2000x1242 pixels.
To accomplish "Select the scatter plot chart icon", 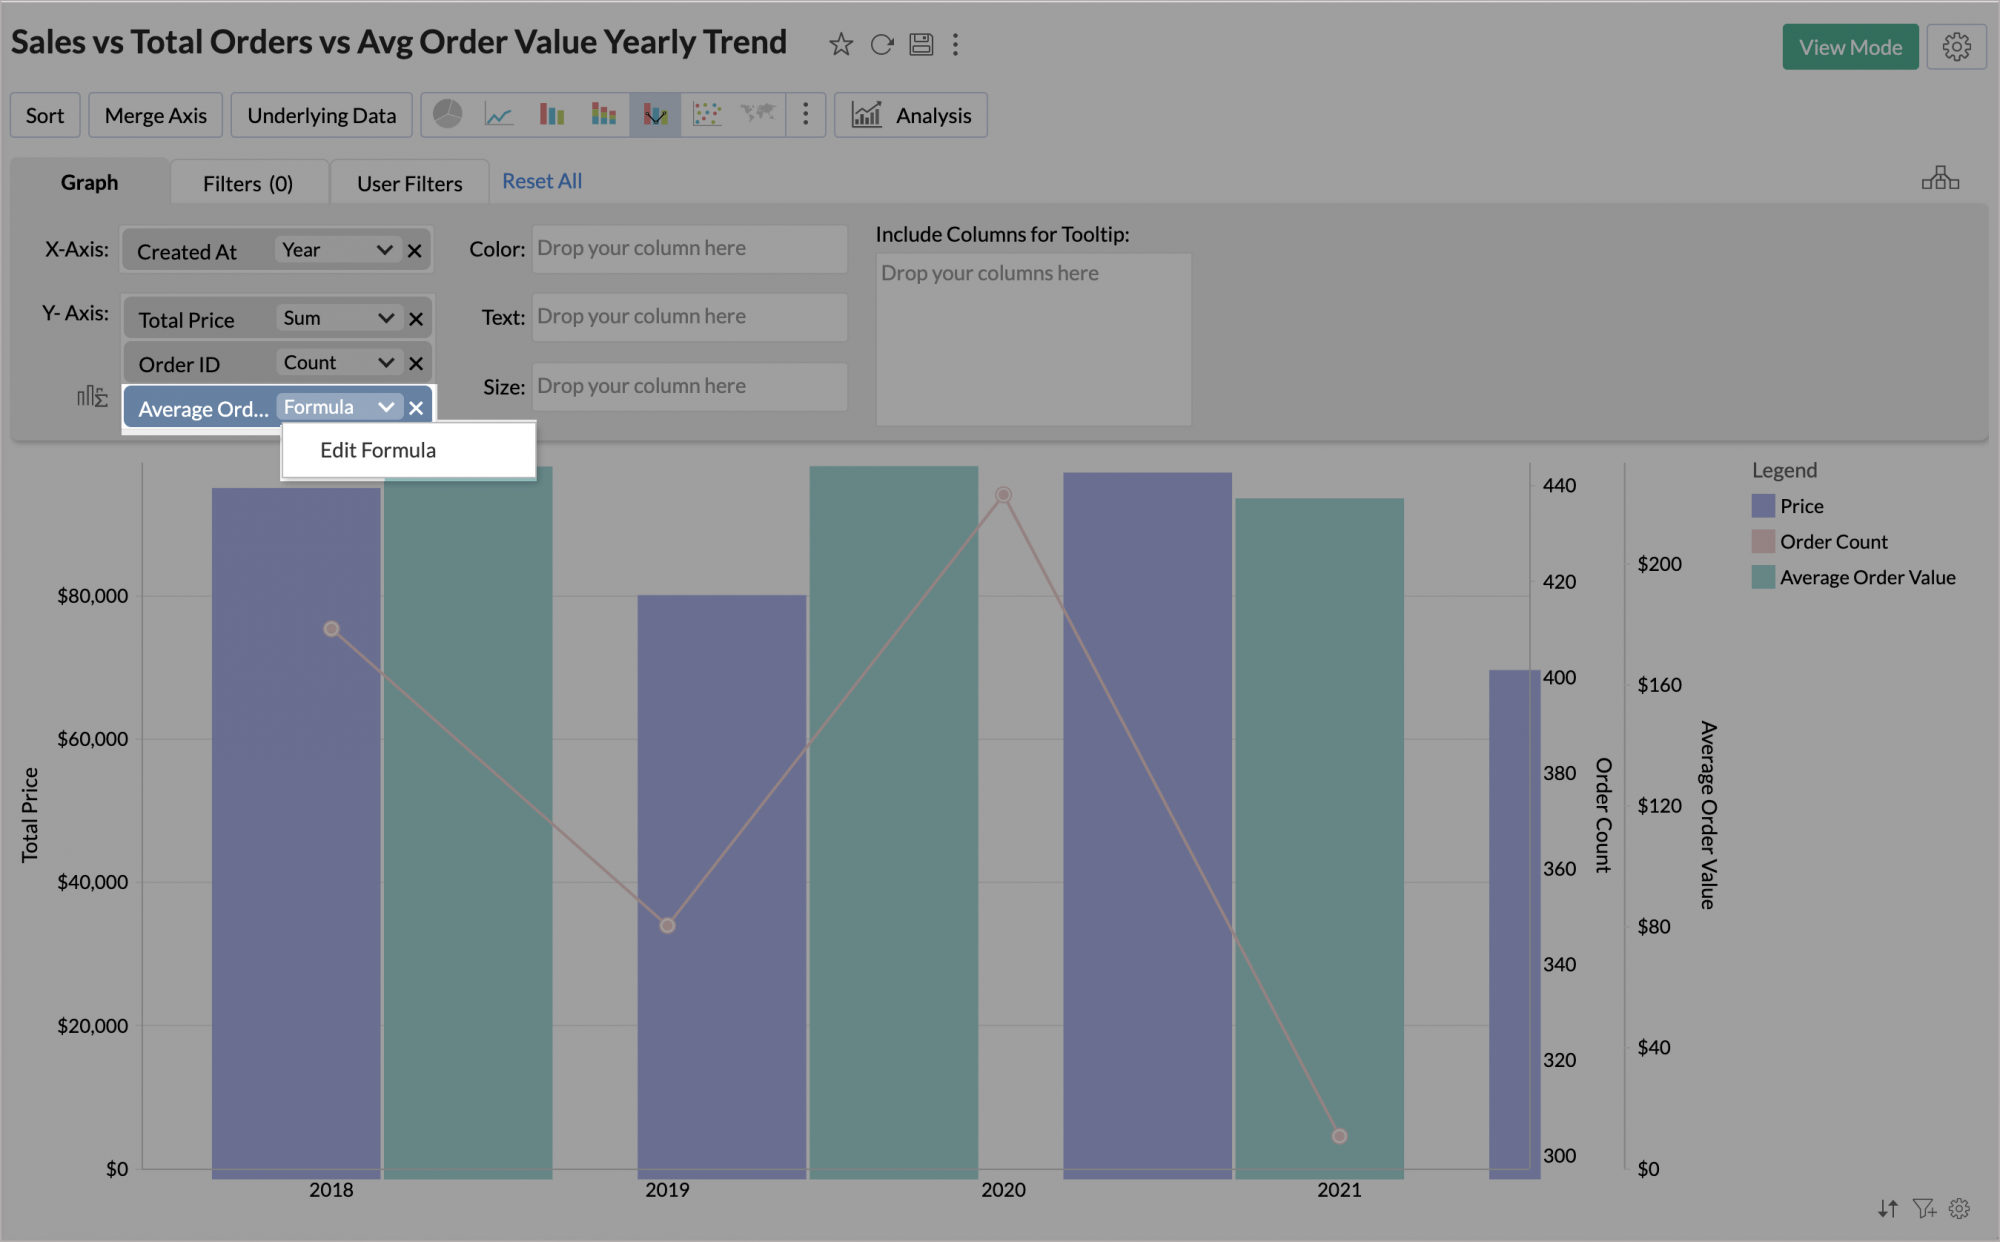I will (x=707, y=115).
